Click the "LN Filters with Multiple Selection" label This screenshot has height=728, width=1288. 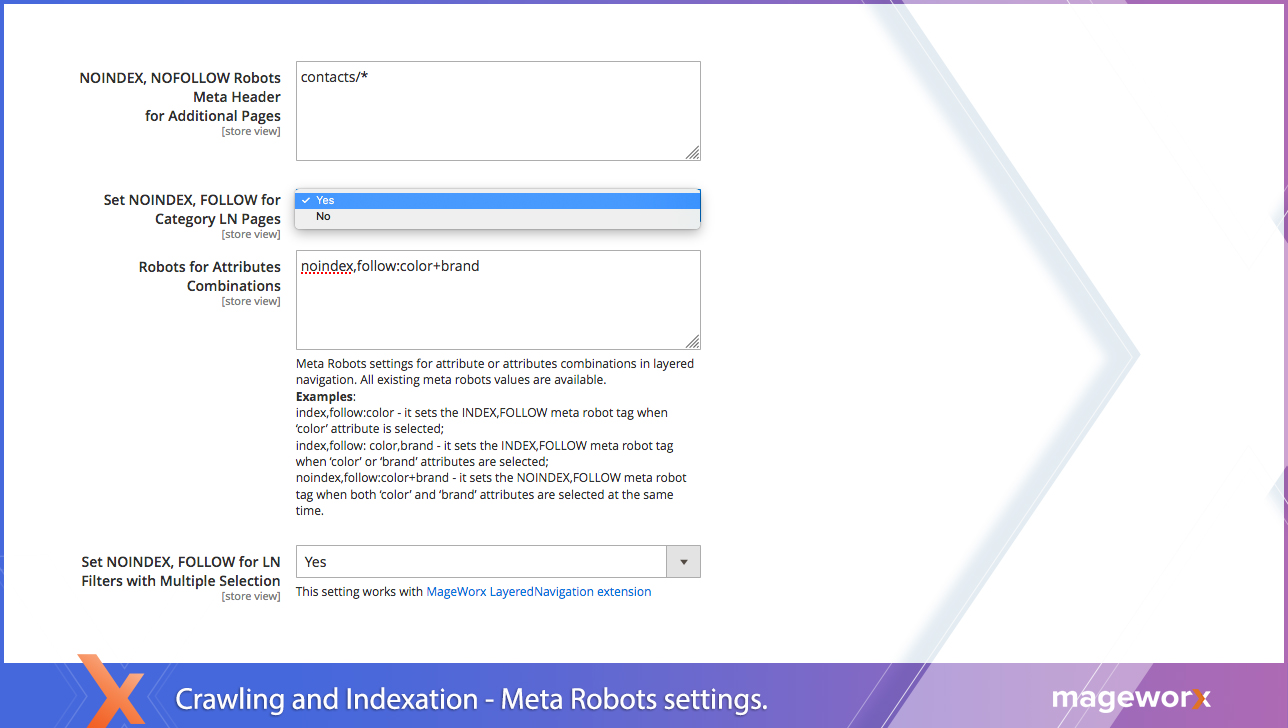click(x=180, y=571)
